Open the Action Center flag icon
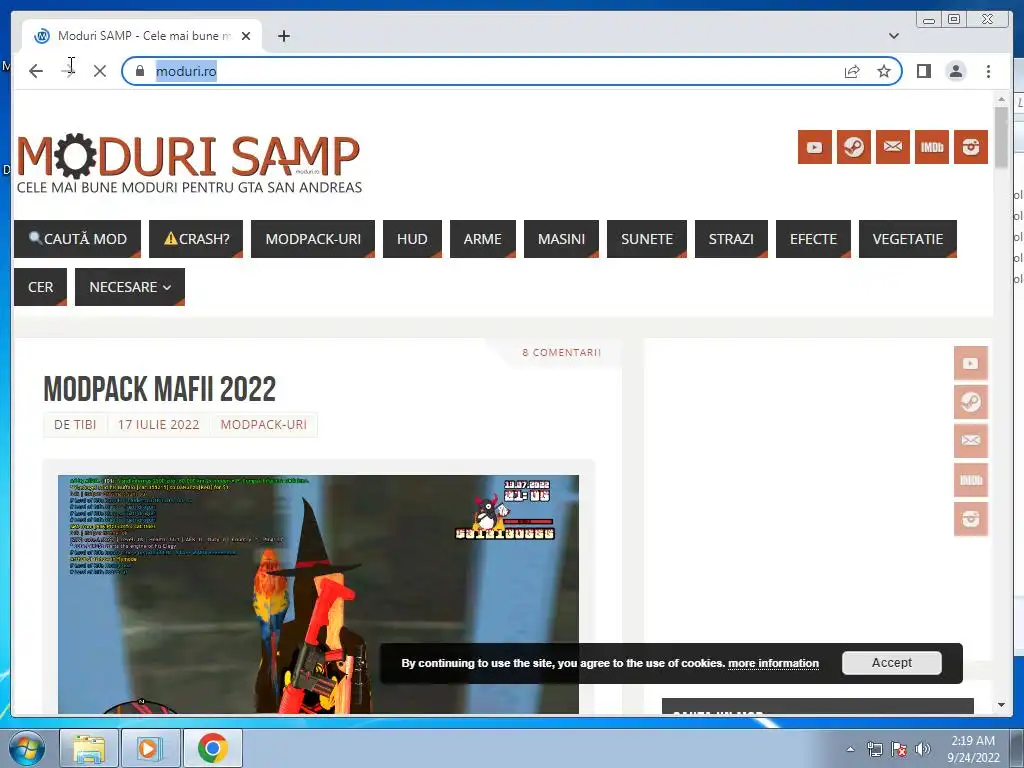The image size is (1024, 768). pyautogui.click(x=899, y=749)
